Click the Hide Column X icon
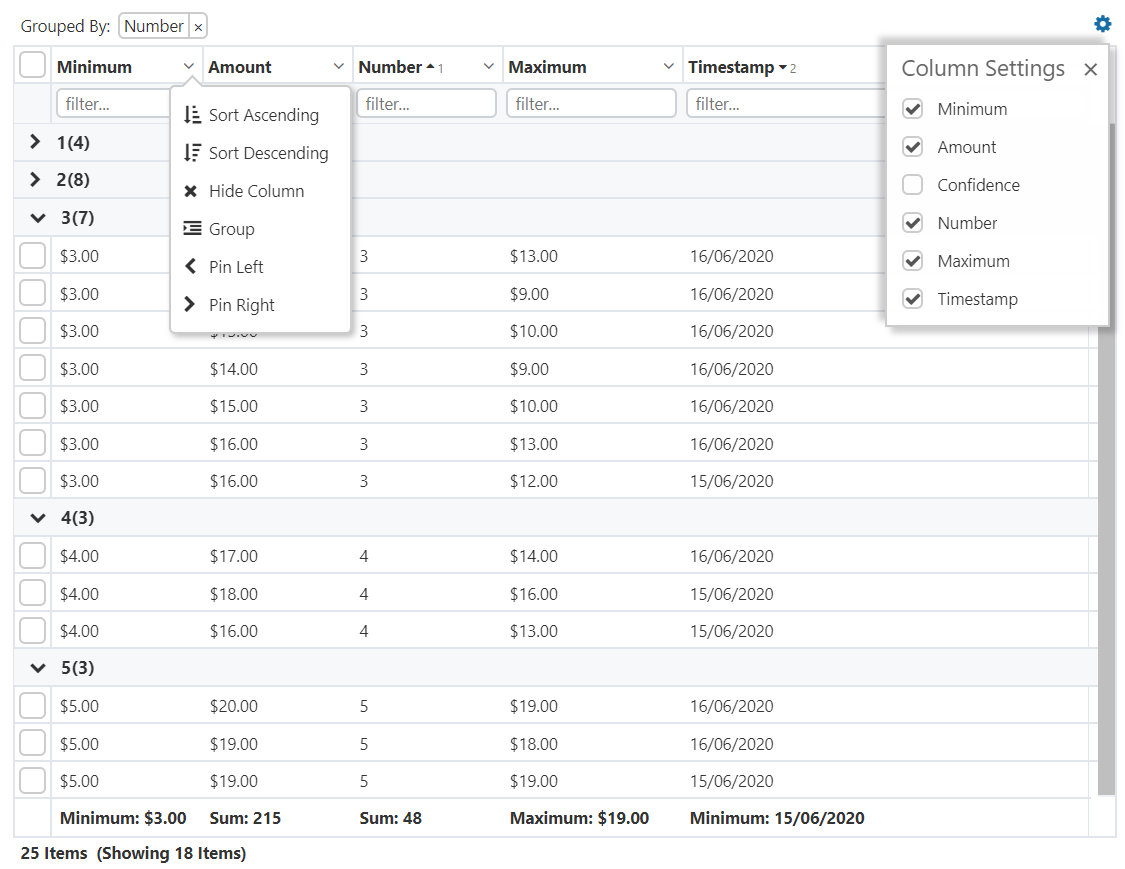Screen dimensions: 1125x869 click(191, 191)
